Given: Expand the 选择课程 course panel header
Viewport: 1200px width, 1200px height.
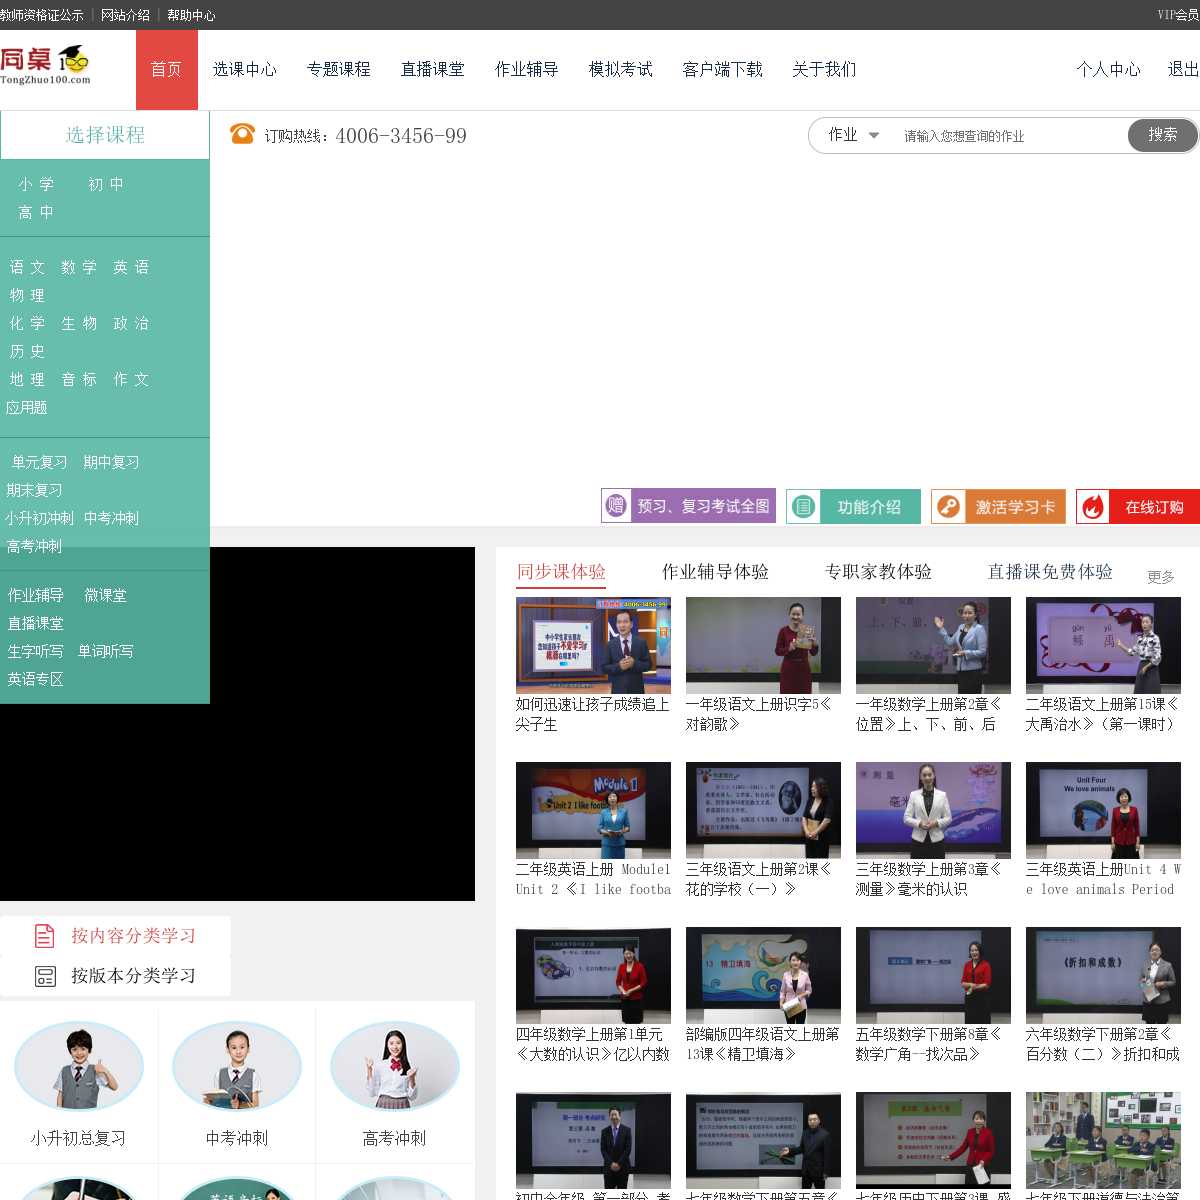Looking at the screenshot, I should click(105, 135).
